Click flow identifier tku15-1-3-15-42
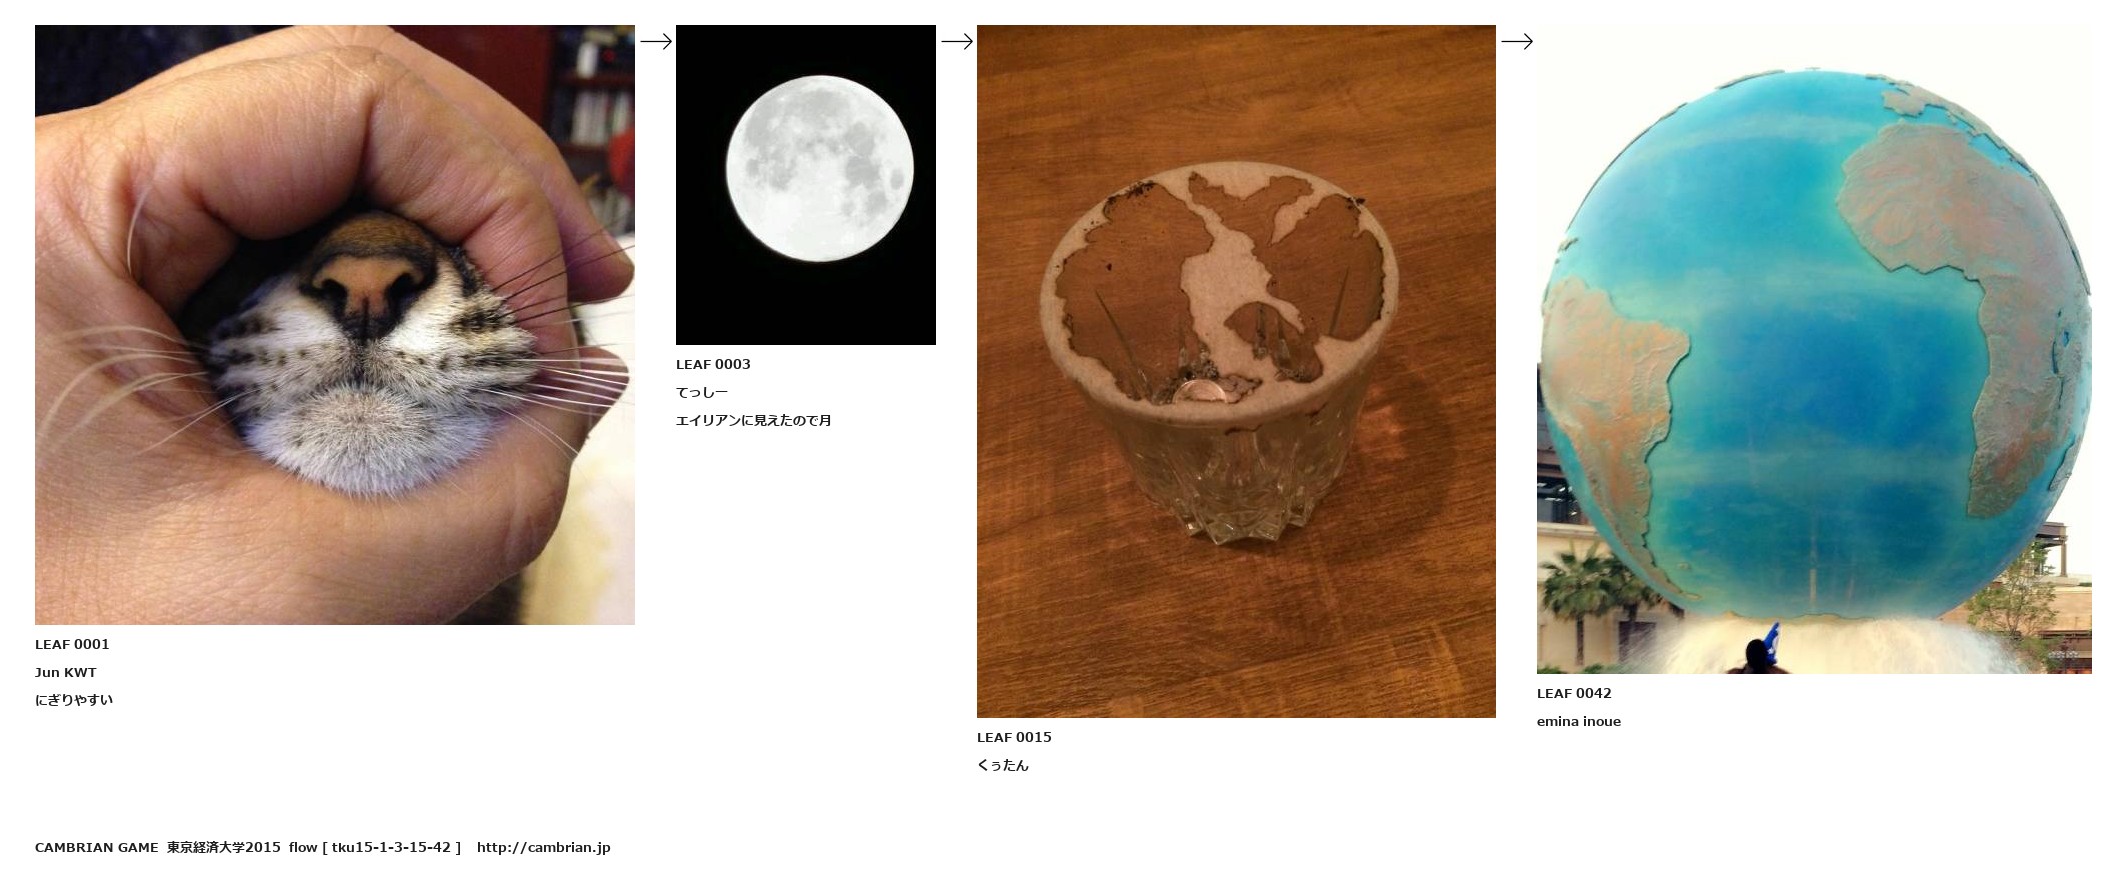 pos(391,847)
